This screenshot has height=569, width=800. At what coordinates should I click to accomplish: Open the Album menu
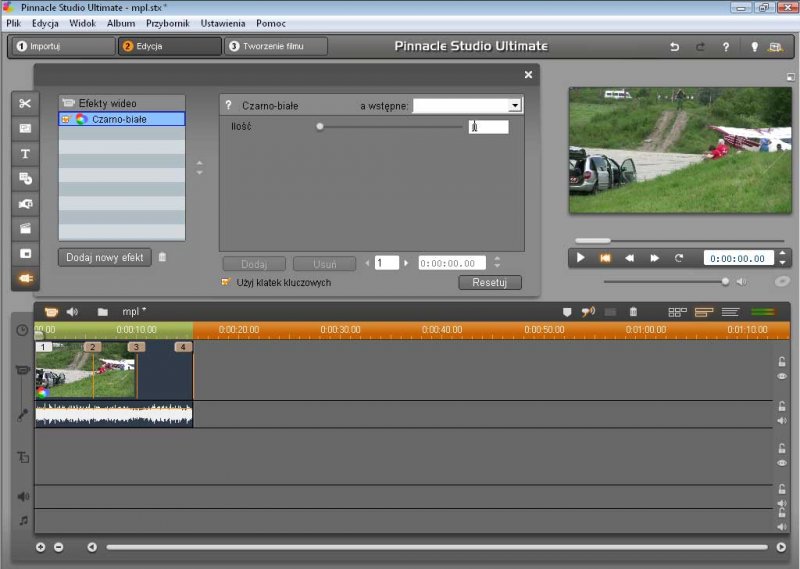tap(121, 23)
